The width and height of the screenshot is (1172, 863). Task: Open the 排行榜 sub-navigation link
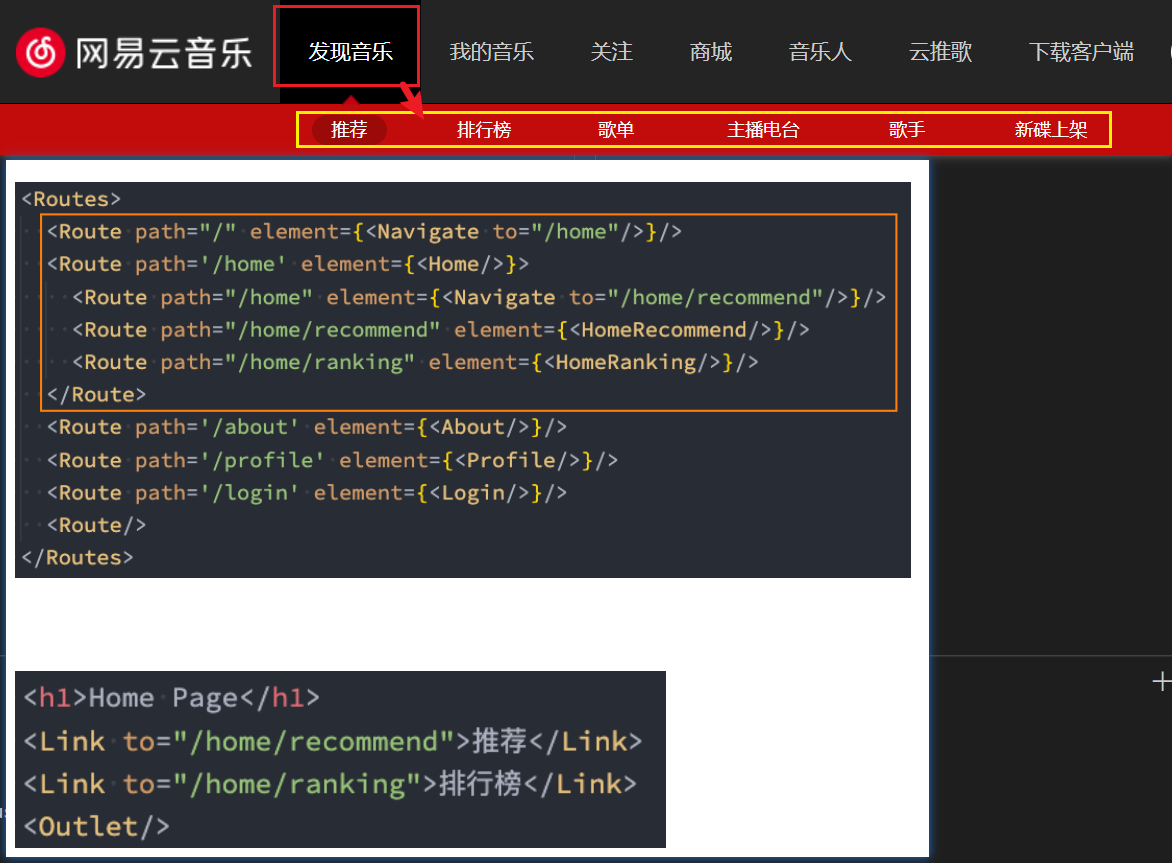click(484, 129)
